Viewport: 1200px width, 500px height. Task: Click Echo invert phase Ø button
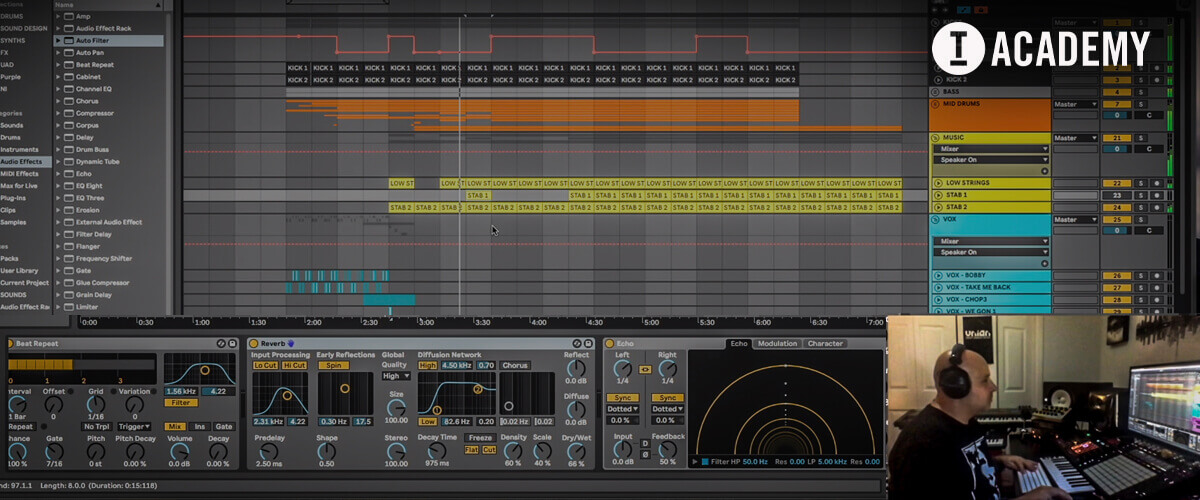point(645,454)
